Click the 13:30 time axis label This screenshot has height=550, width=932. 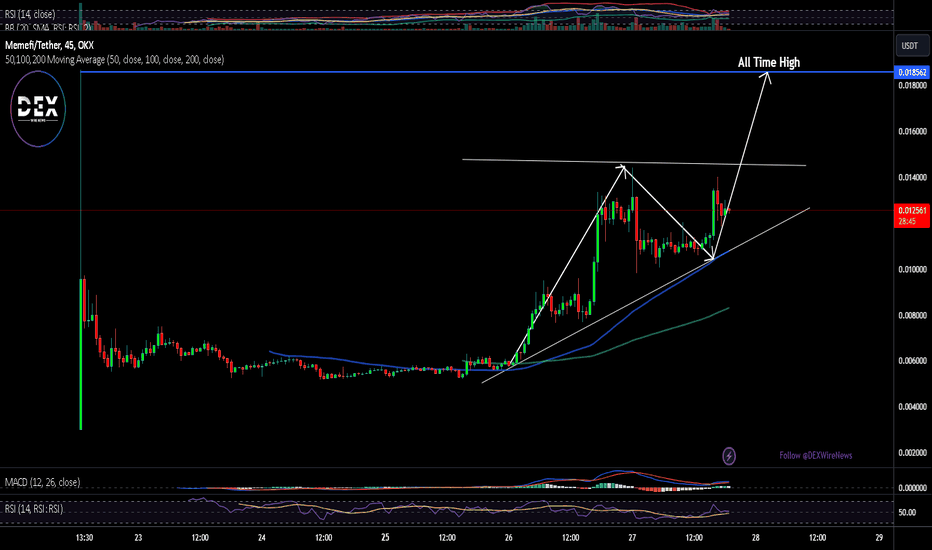click(x=84, y=538)
